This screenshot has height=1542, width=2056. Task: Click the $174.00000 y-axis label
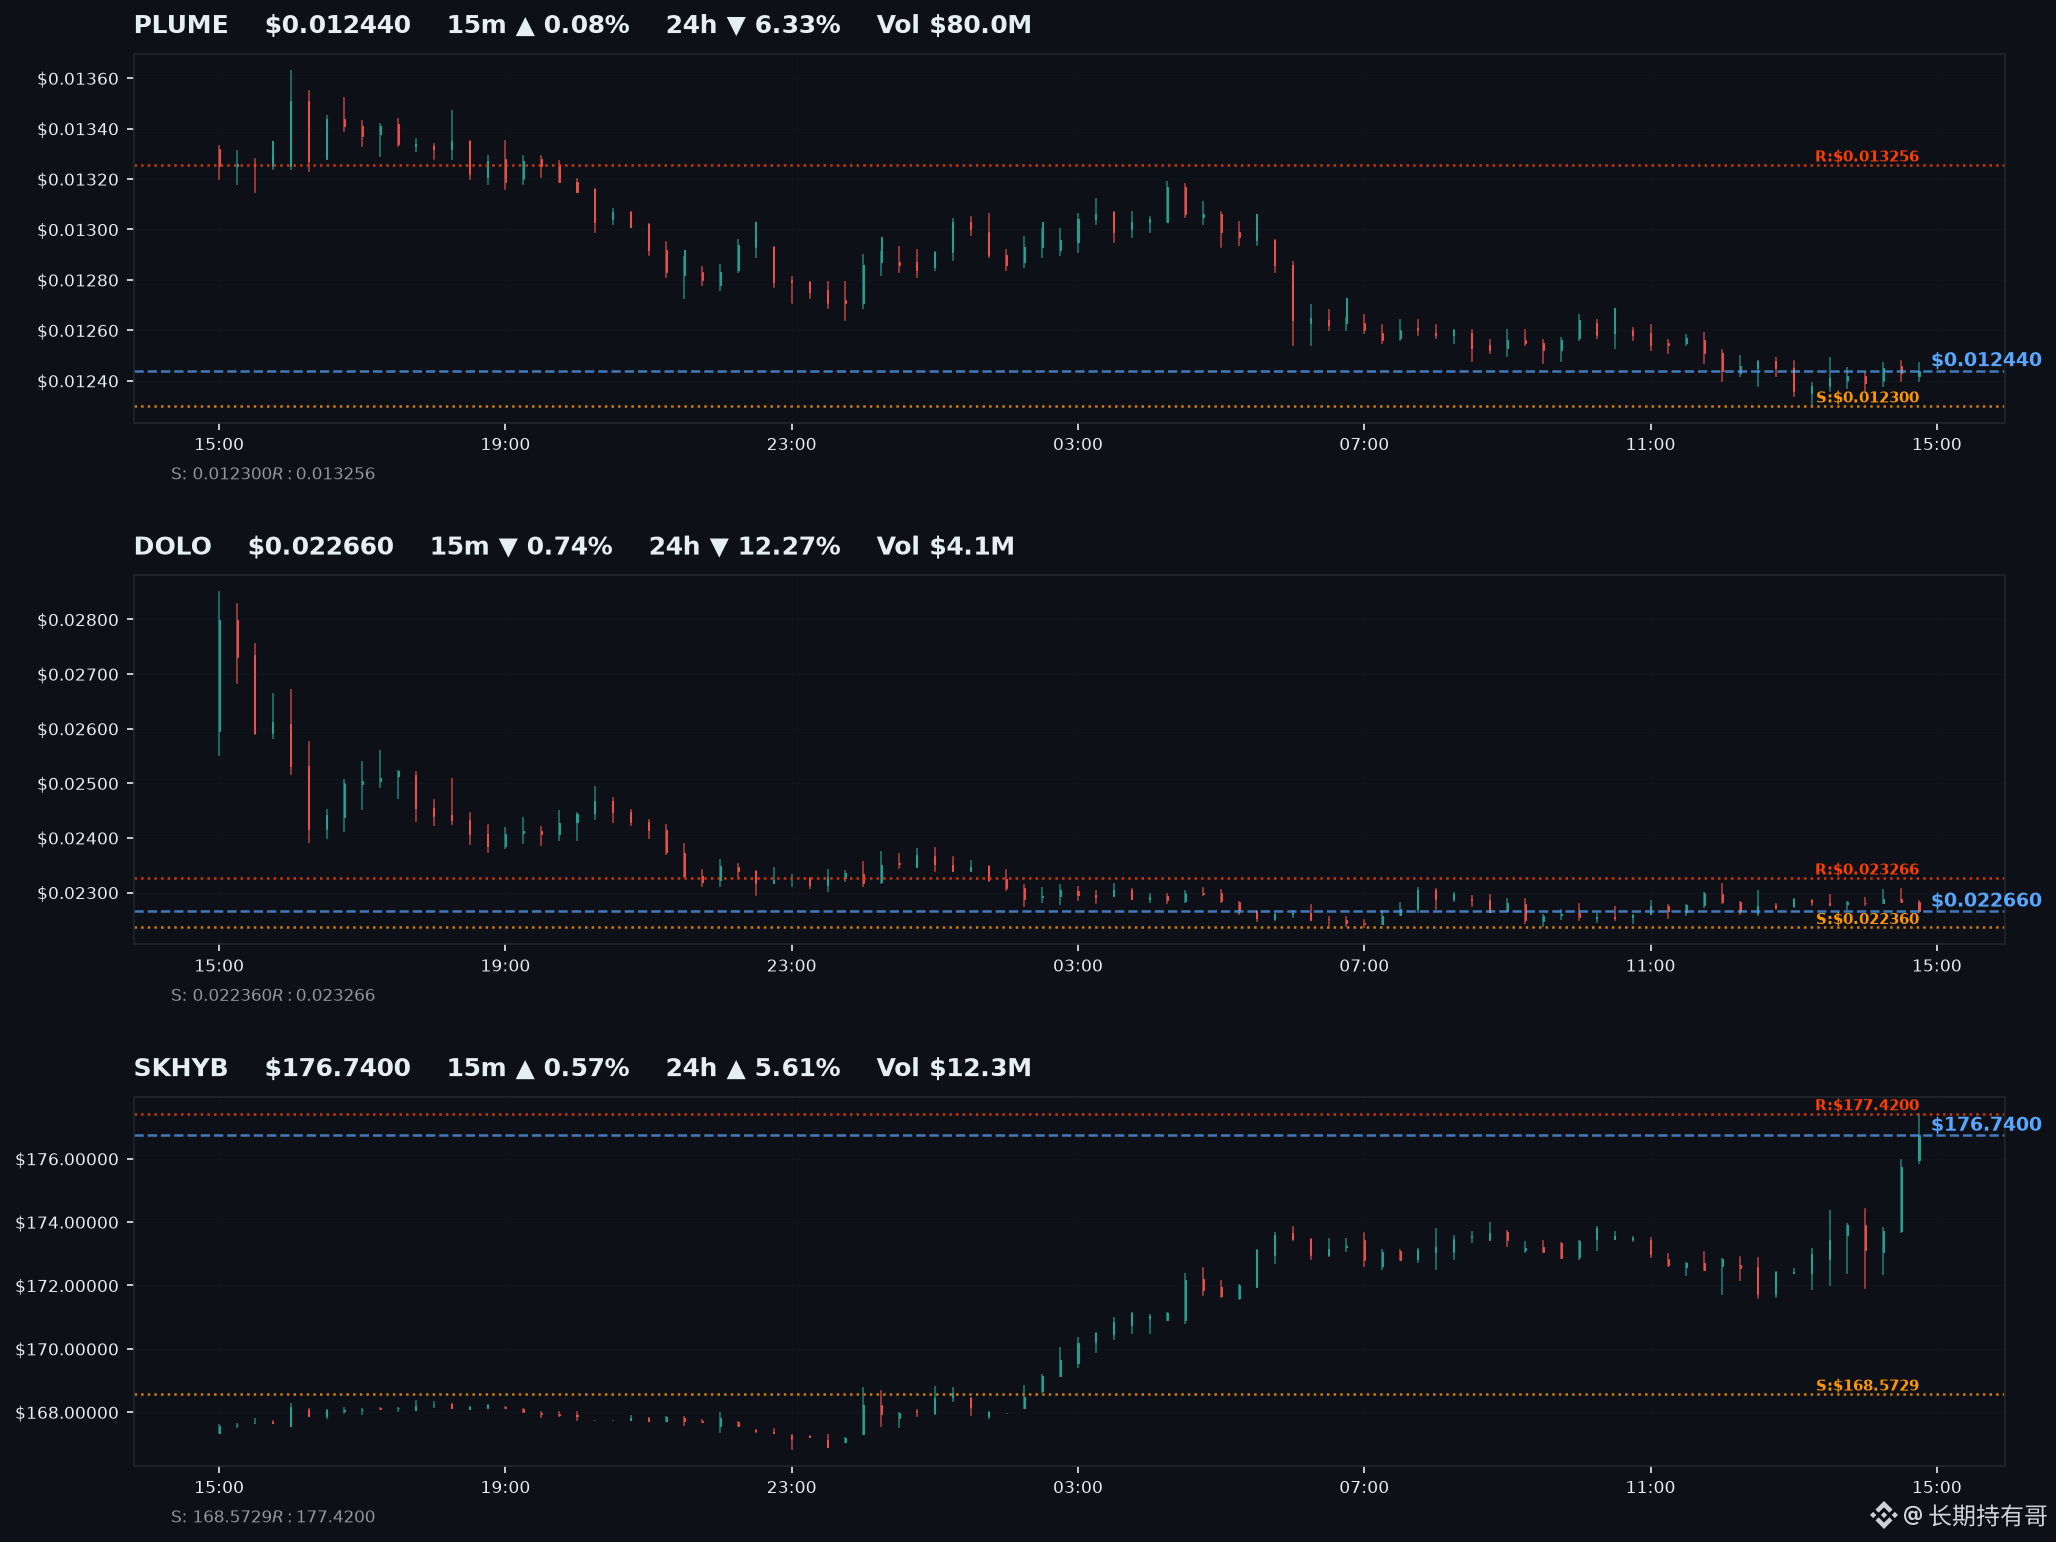67,1223
